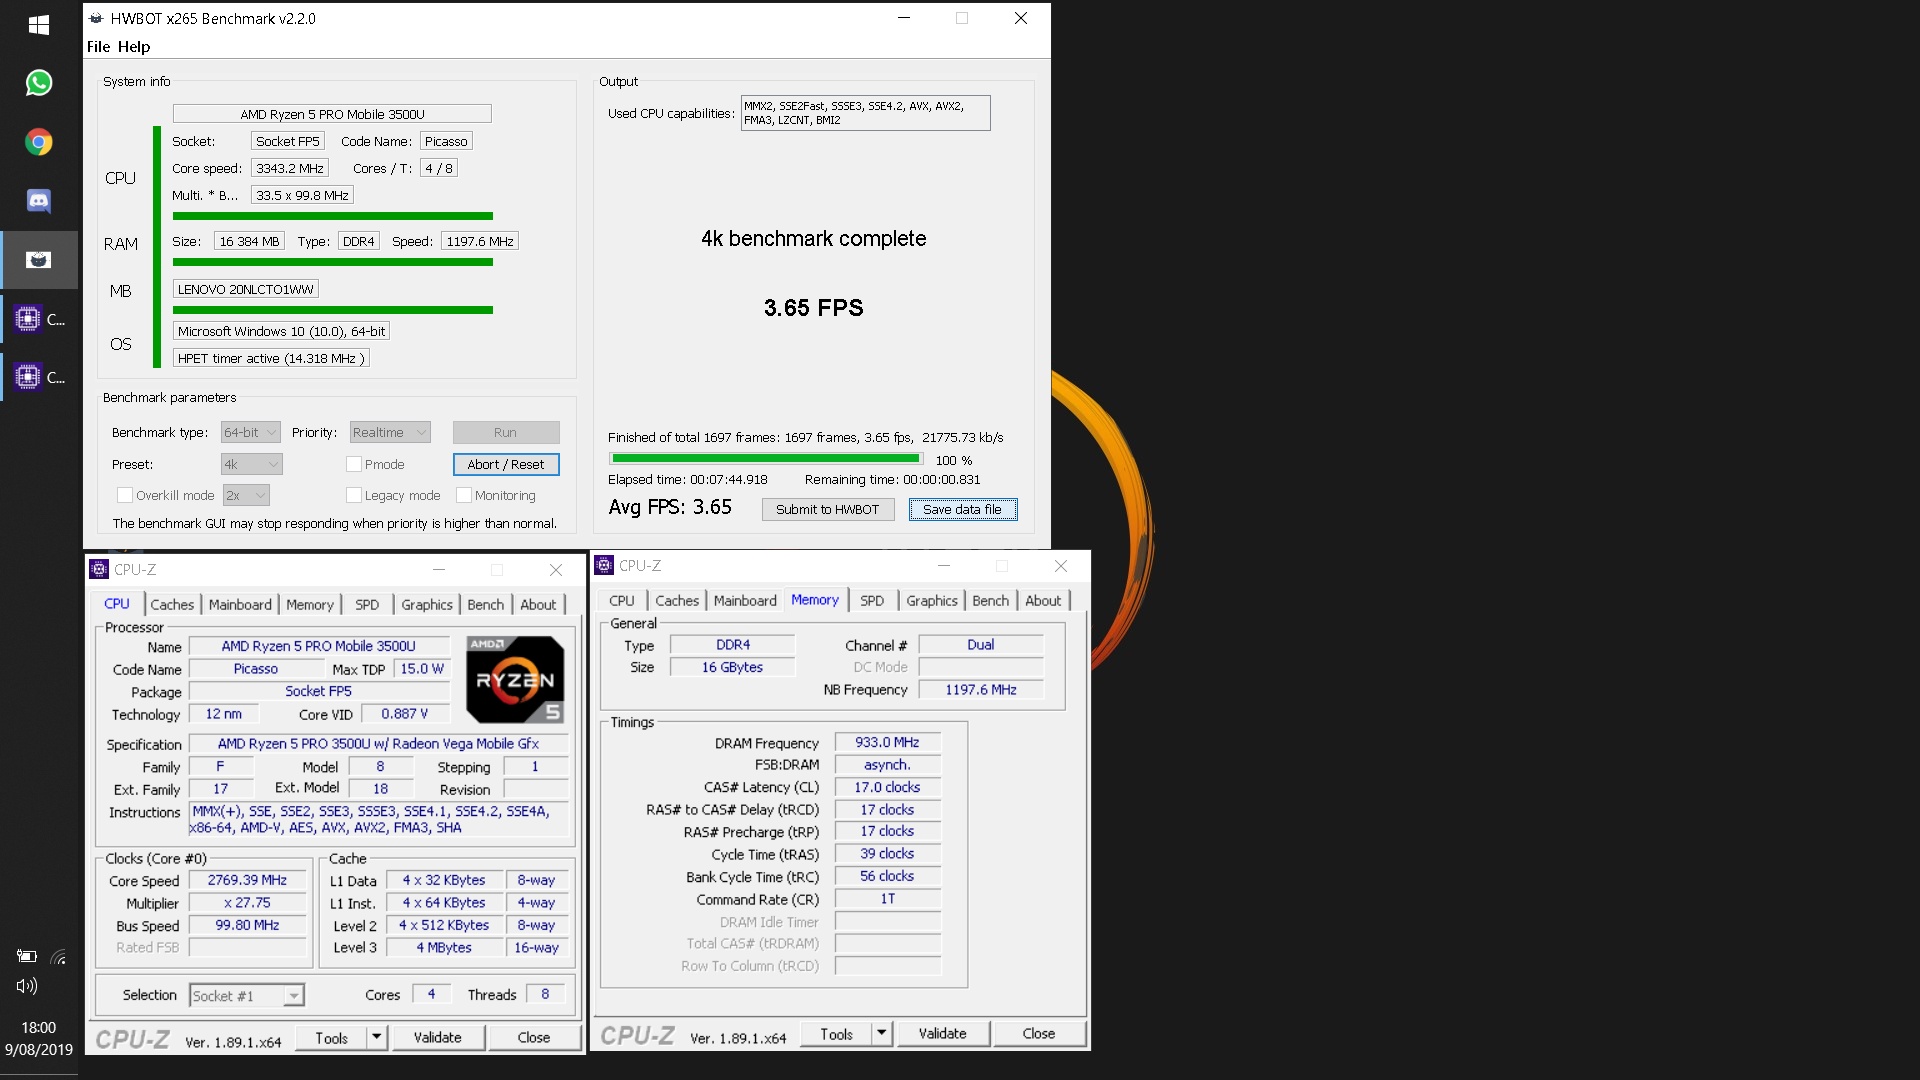Switch to second CPU-Z taskbar entry
This screenshot has width=1920, height=1080.
[x=39, y=377]
